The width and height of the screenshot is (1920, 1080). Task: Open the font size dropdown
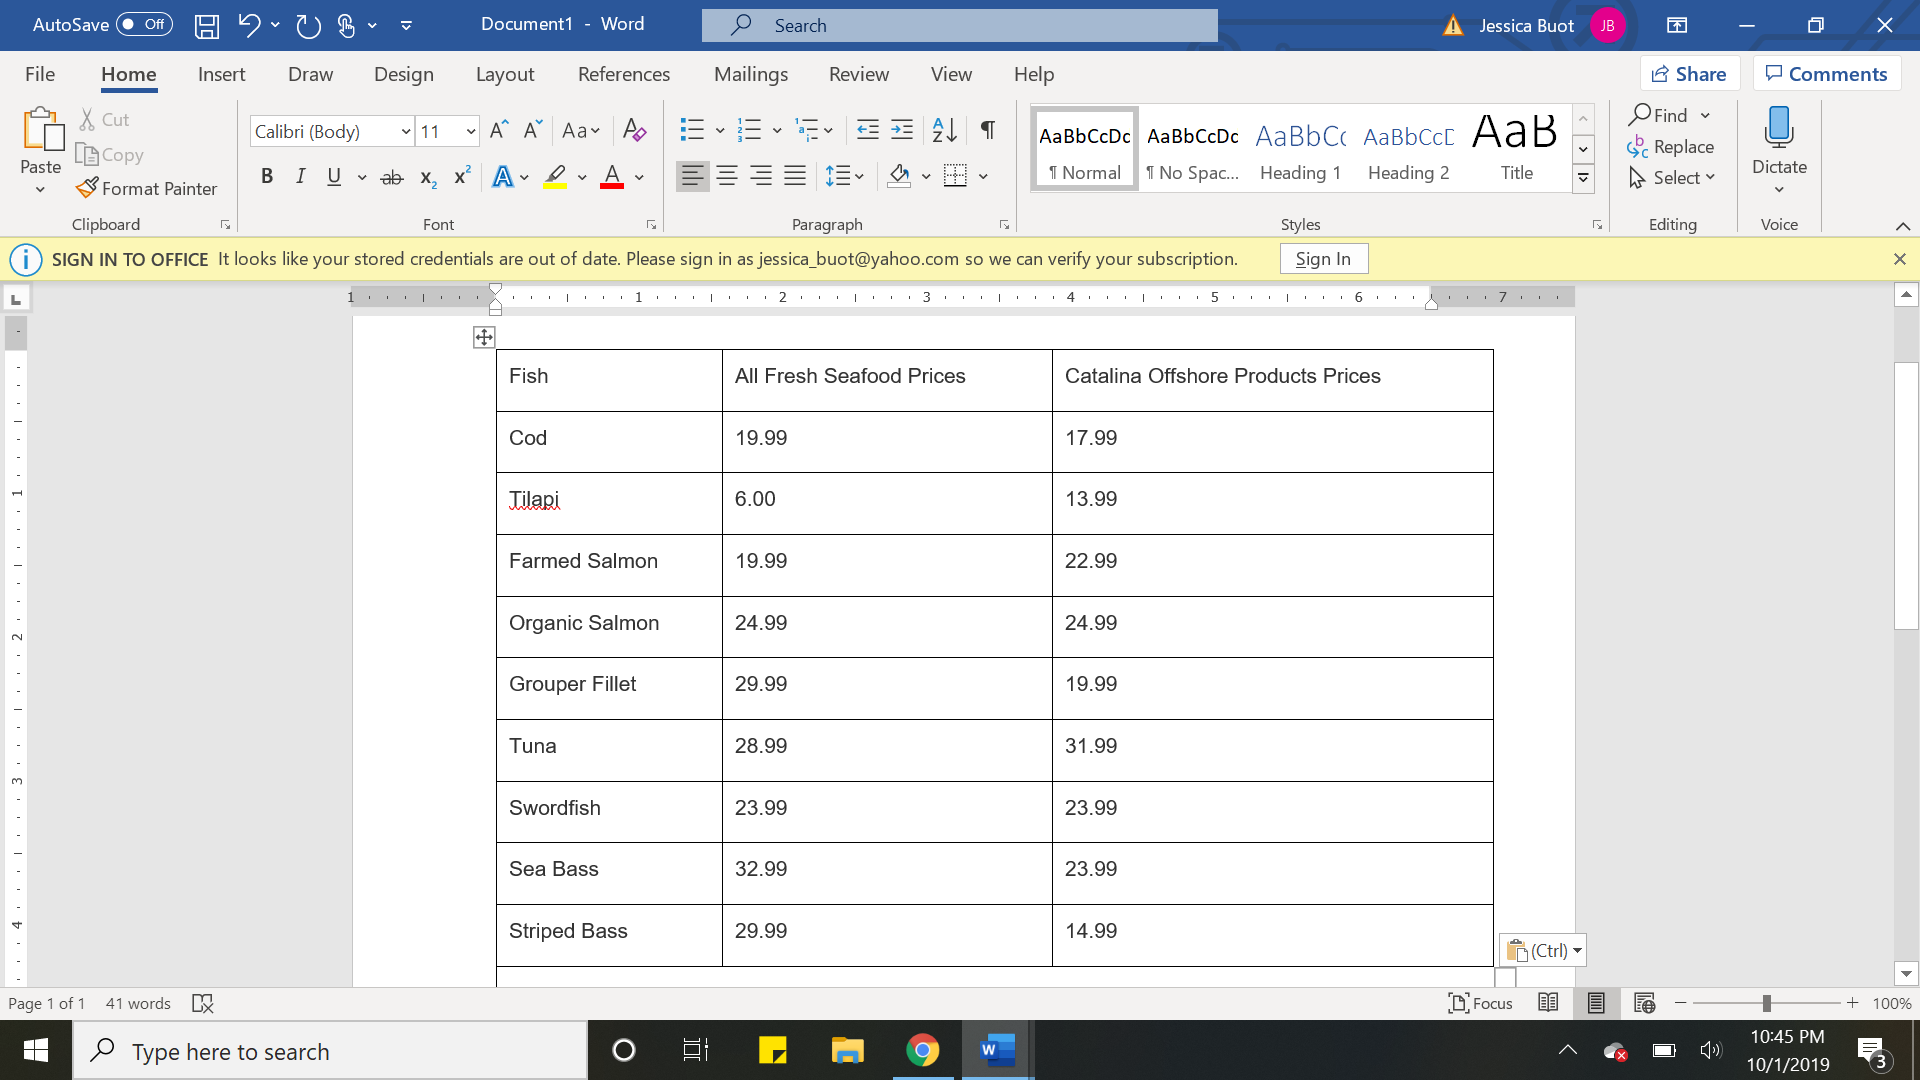tap(470, 132)
